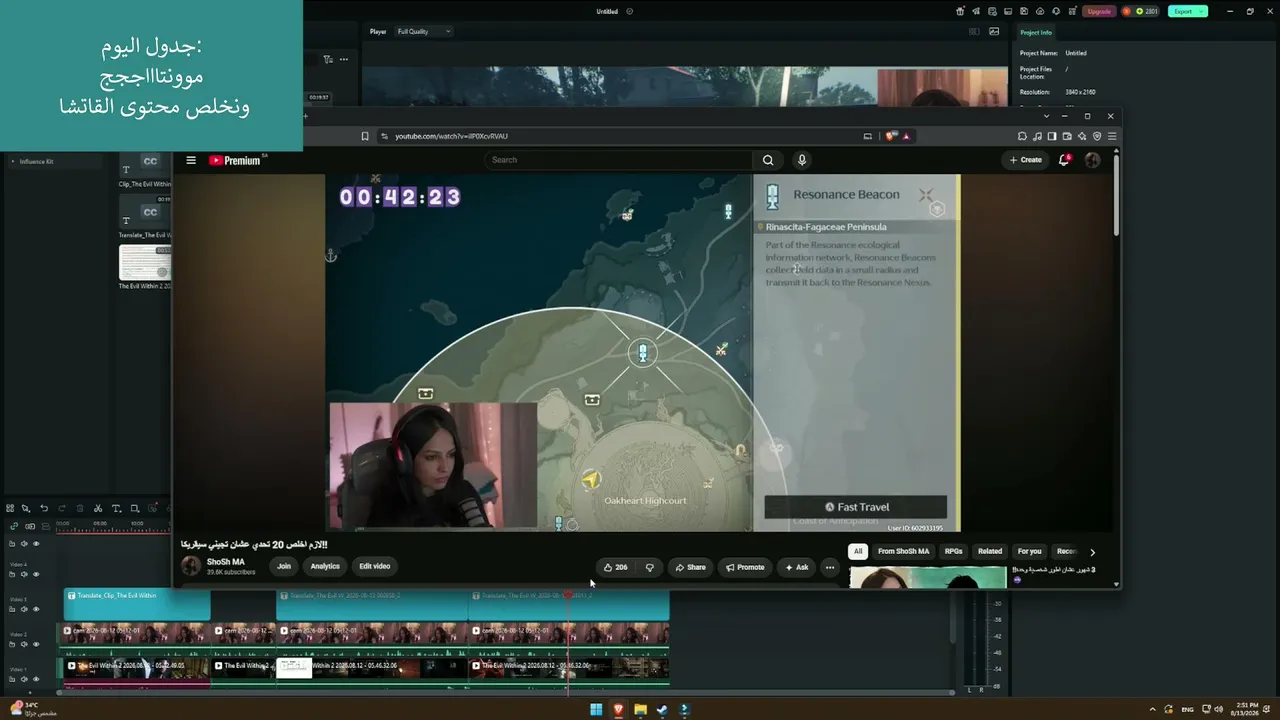Select the Translate_Clip_The Evil Within subtitle clip

pyautogui.click(x=137, y=604)
